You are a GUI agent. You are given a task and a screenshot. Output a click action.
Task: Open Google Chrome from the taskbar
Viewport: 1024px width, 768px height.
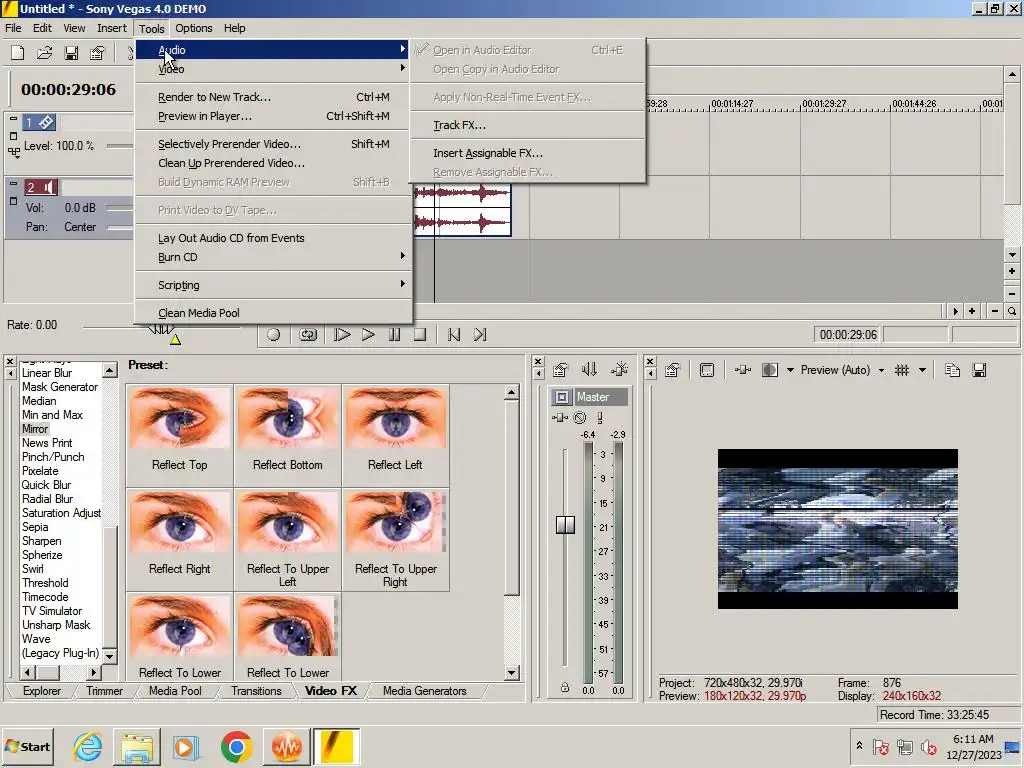[x=236, y=747]
